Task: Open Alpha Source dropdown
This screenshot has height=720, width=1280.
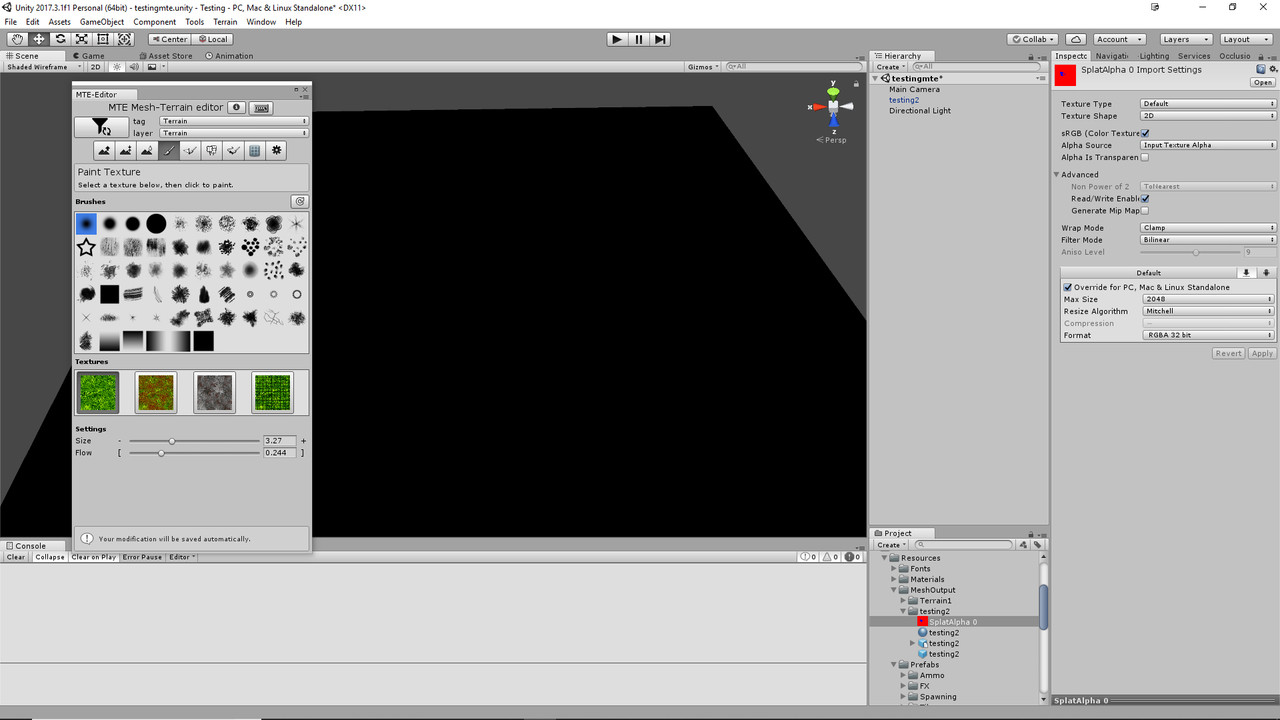Action: [1208, 145]
